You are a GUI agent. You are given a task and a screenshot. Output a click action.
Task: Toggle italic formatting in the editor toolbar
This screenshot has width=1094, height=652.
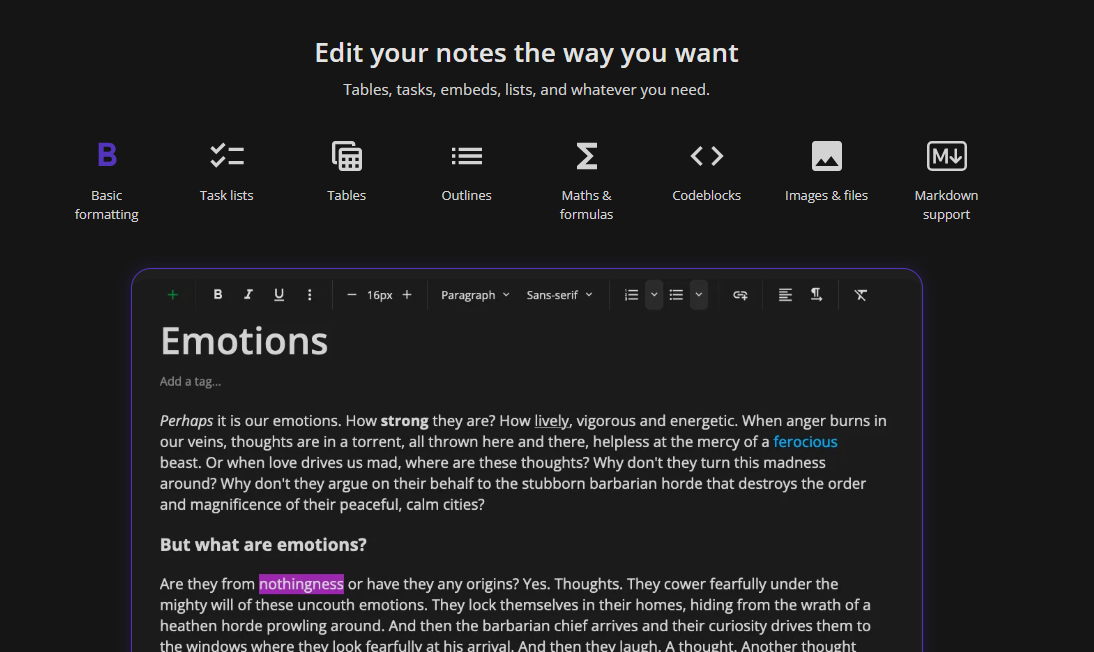(248, 295)
